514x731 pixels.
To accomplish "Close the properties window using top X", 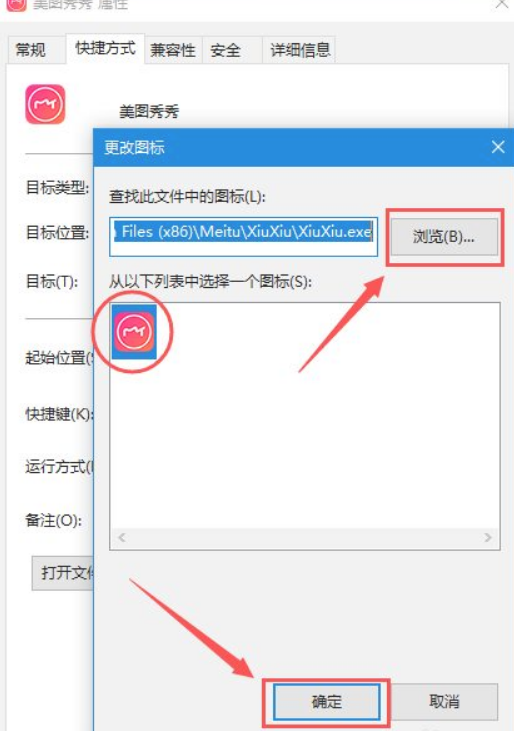I will point(502,5).
